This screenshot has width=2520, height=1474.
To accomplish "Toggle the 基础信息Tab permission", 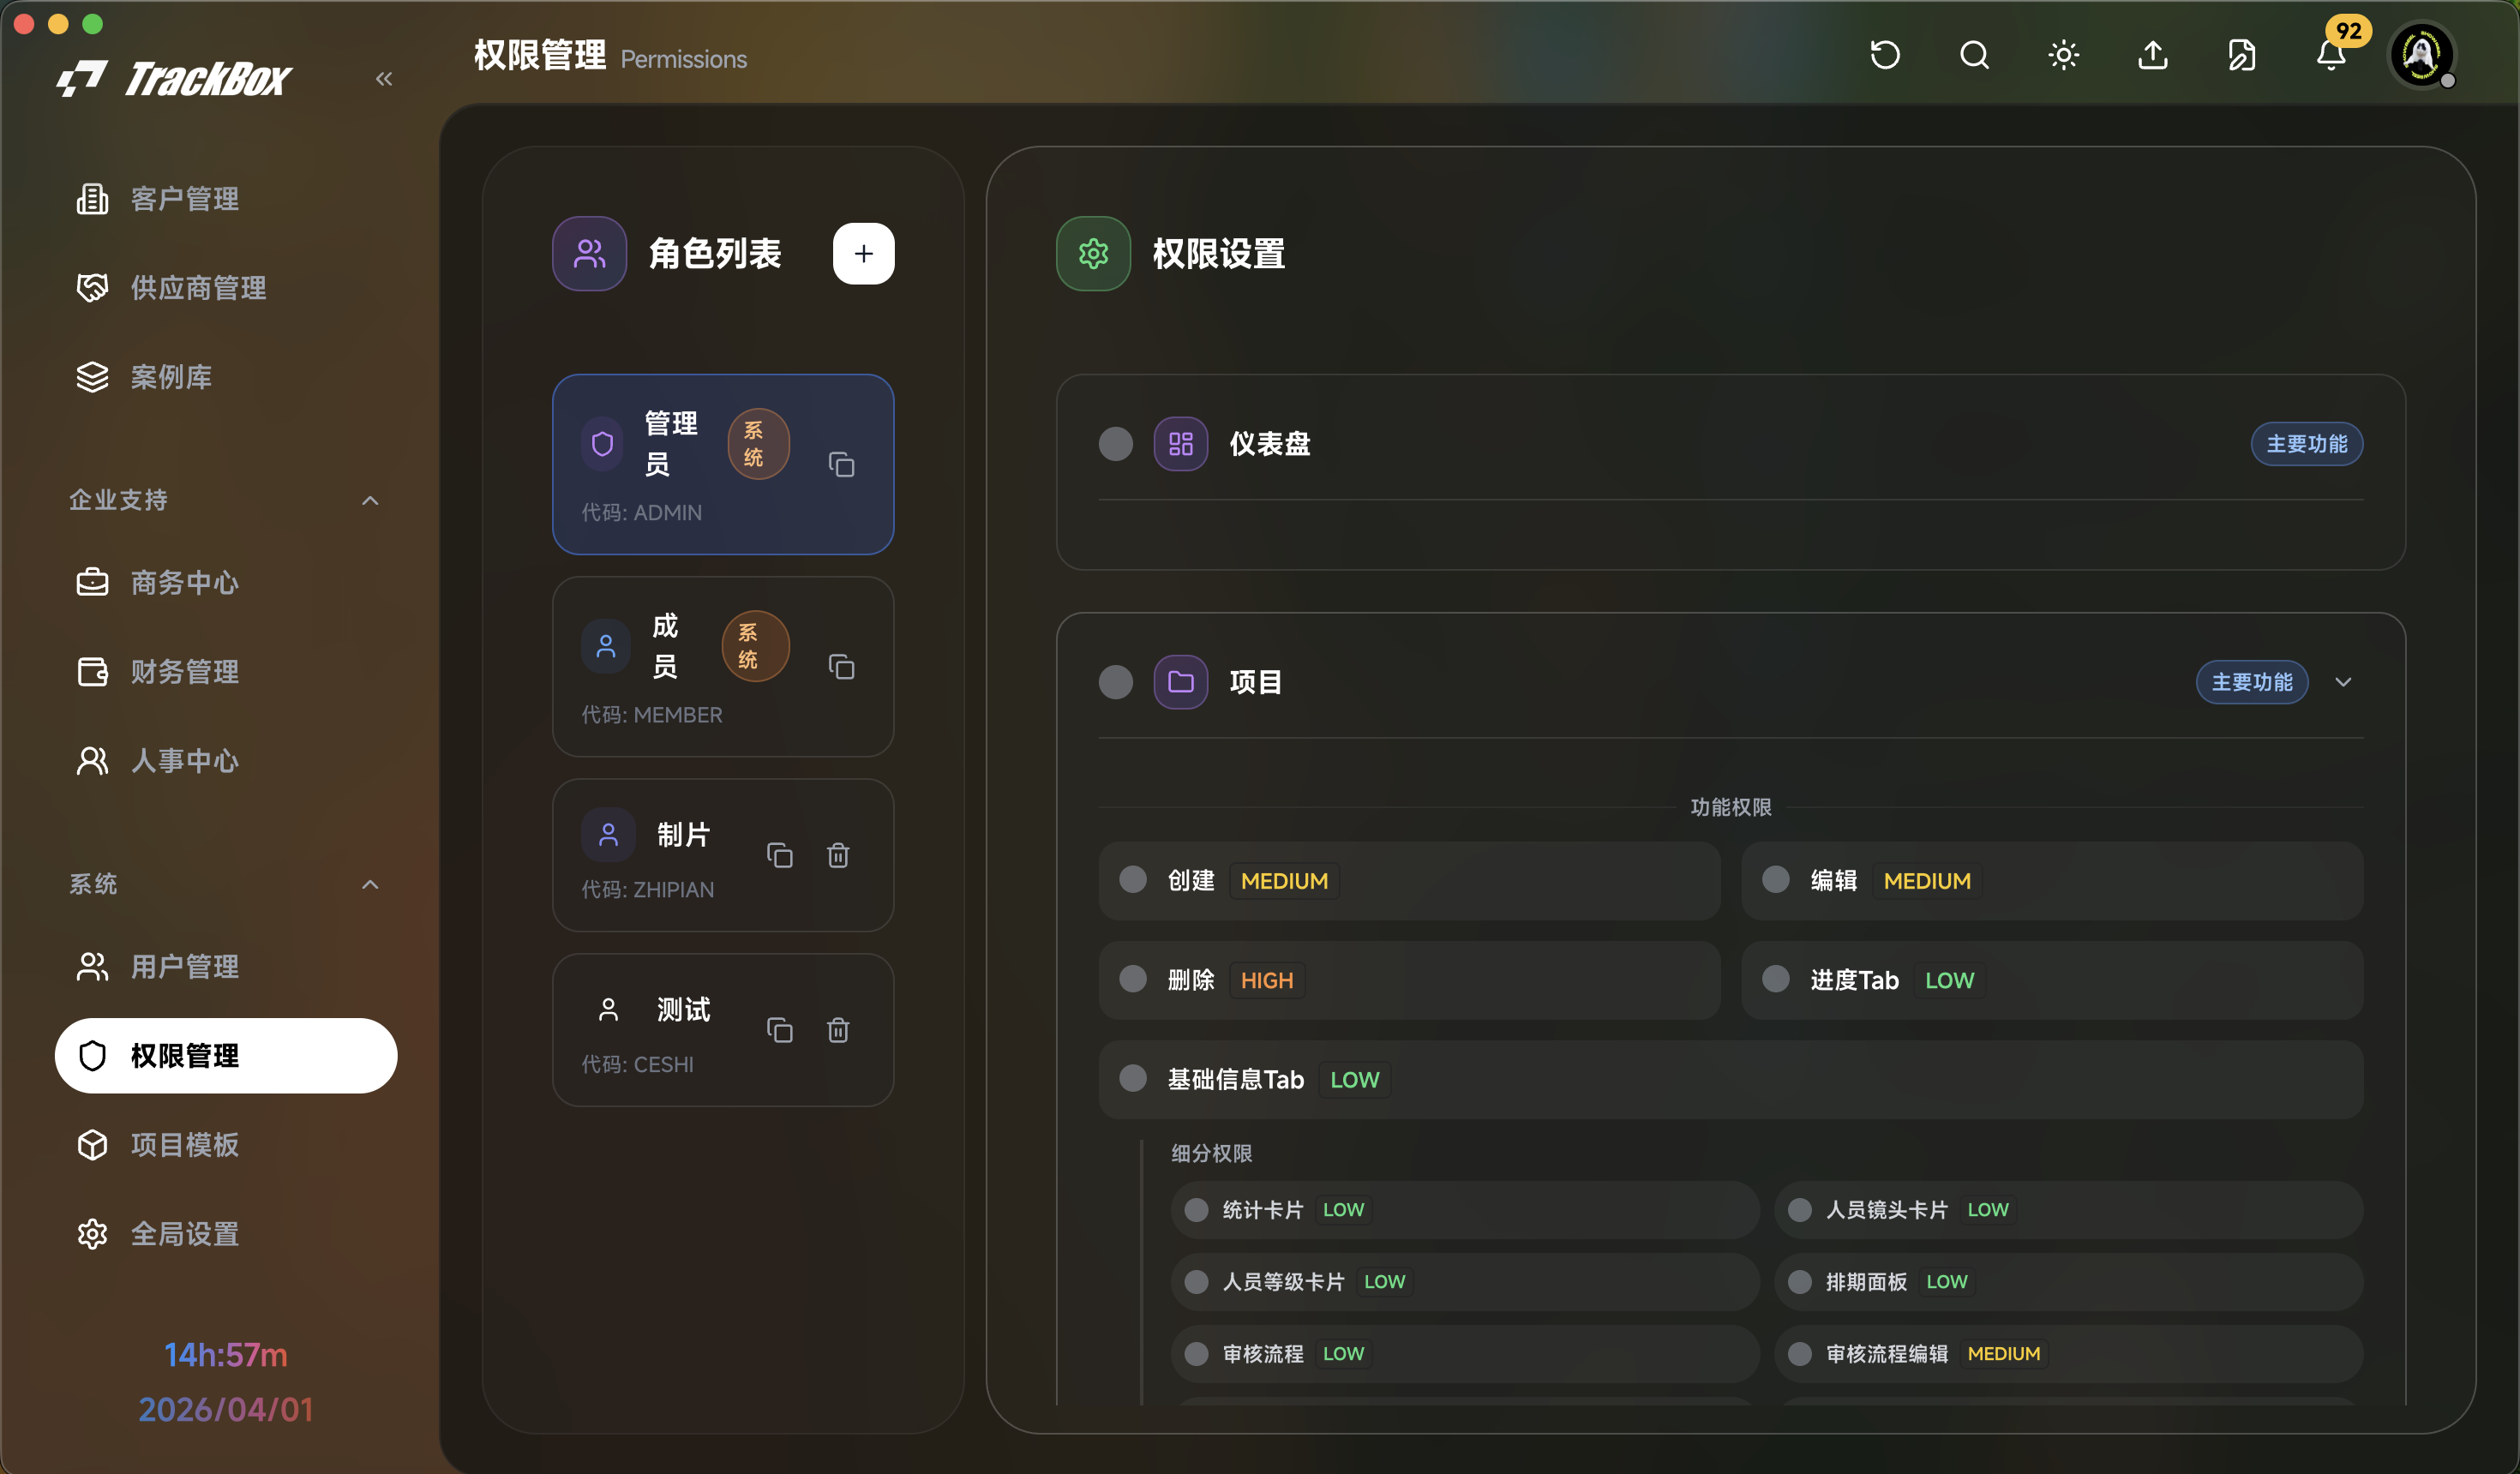I will pyautogui.click(x=1132, y=1079).
